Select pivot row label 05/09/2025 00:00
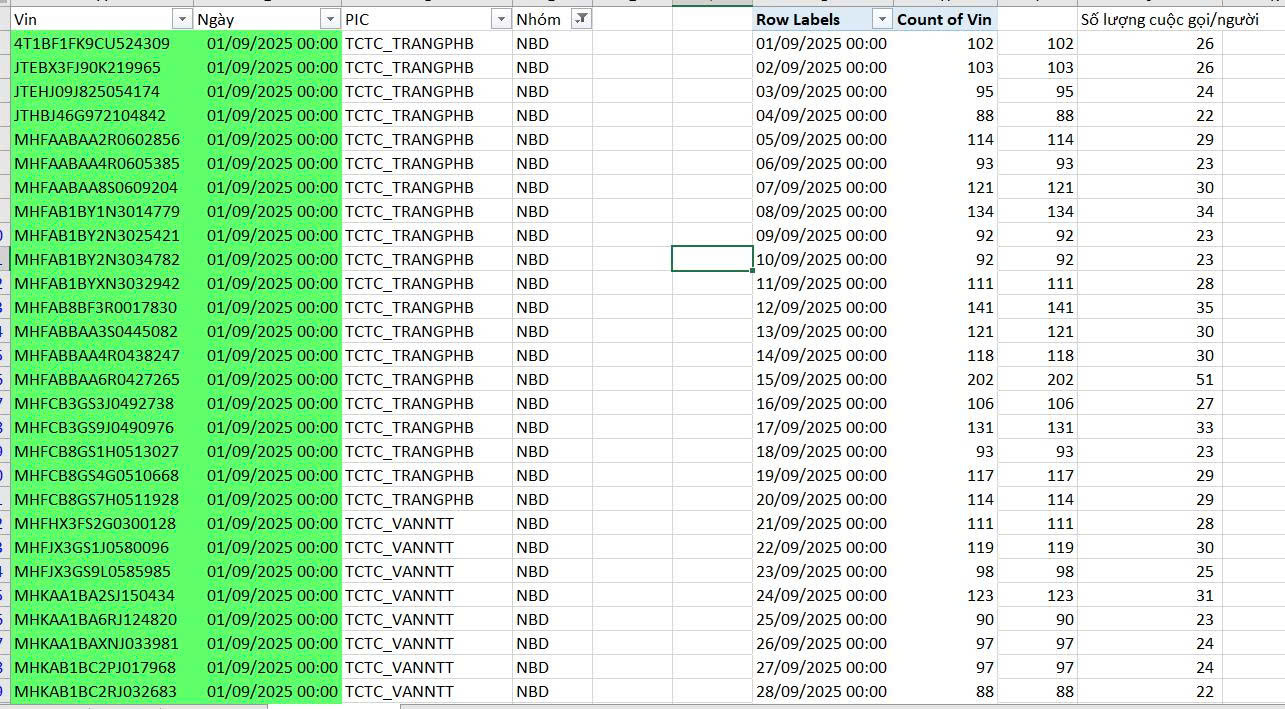This screenshot has width=1285, height=709. click(822, 139)
